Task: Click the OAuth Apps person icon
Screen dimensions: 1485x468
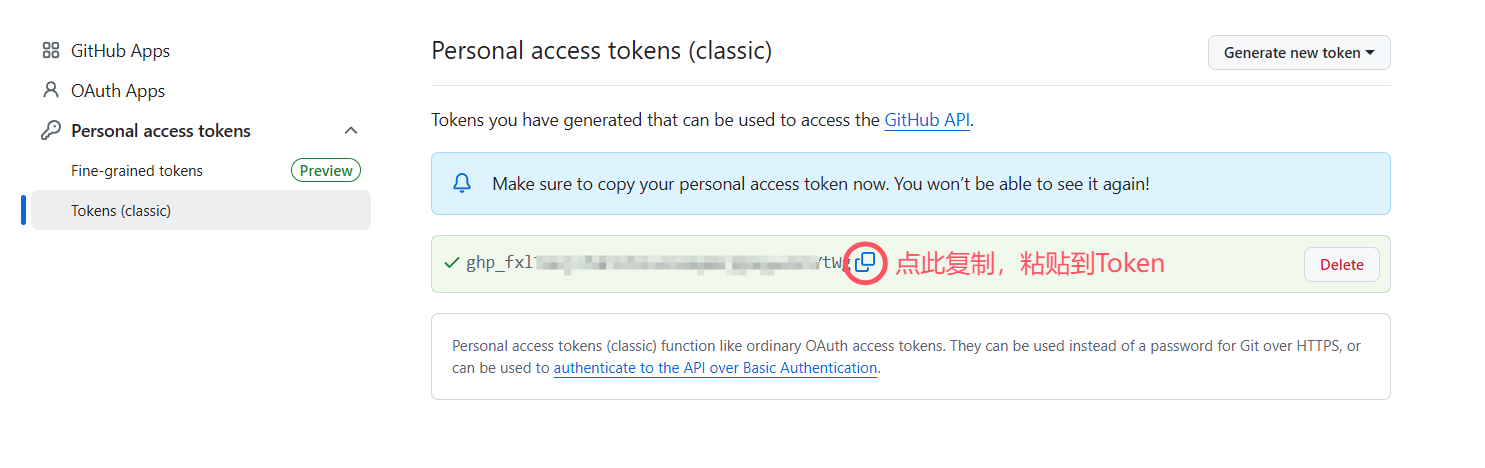Action: pos(50,91)
